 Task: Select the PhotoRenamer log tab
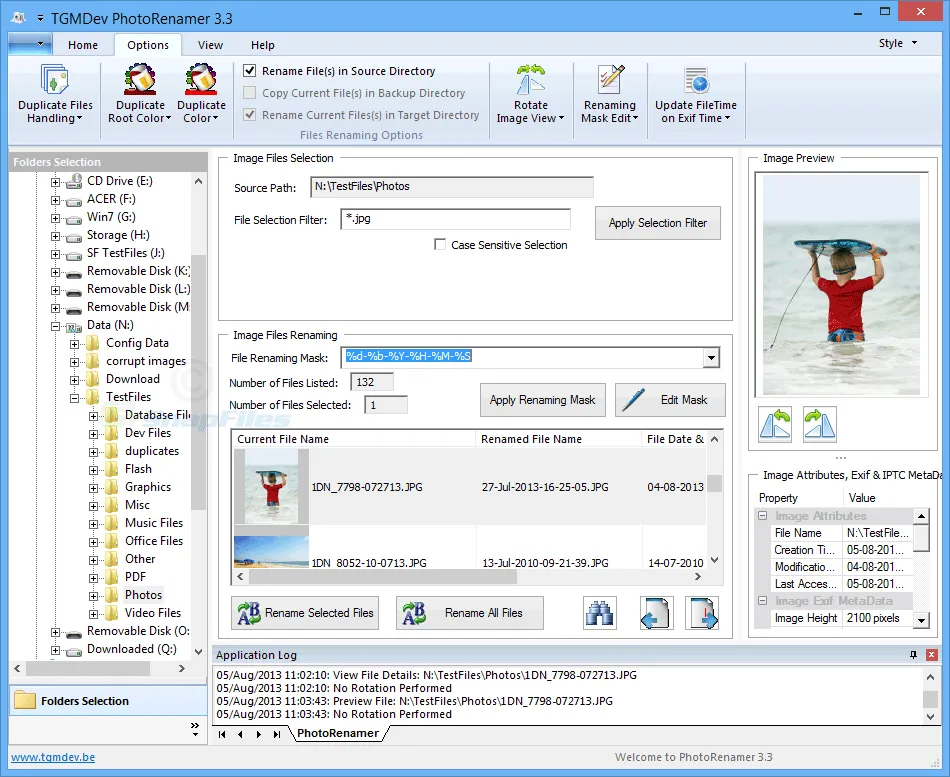coord(337,733)
